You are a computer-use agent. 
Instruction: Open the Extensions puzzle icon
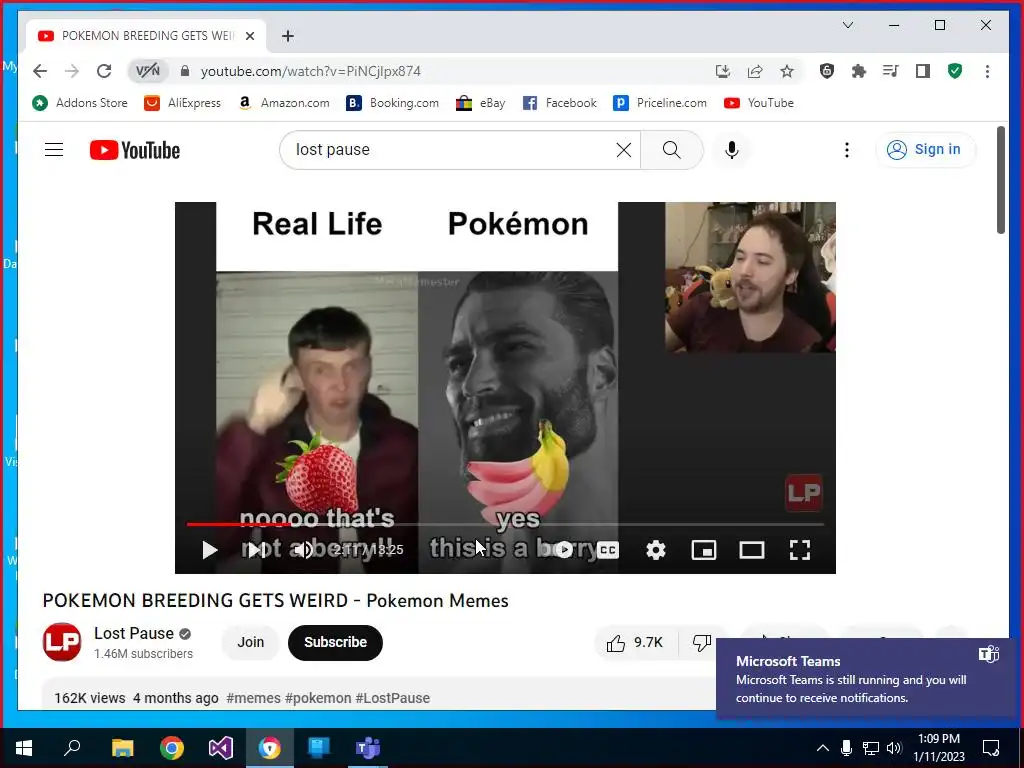(859, 71)
